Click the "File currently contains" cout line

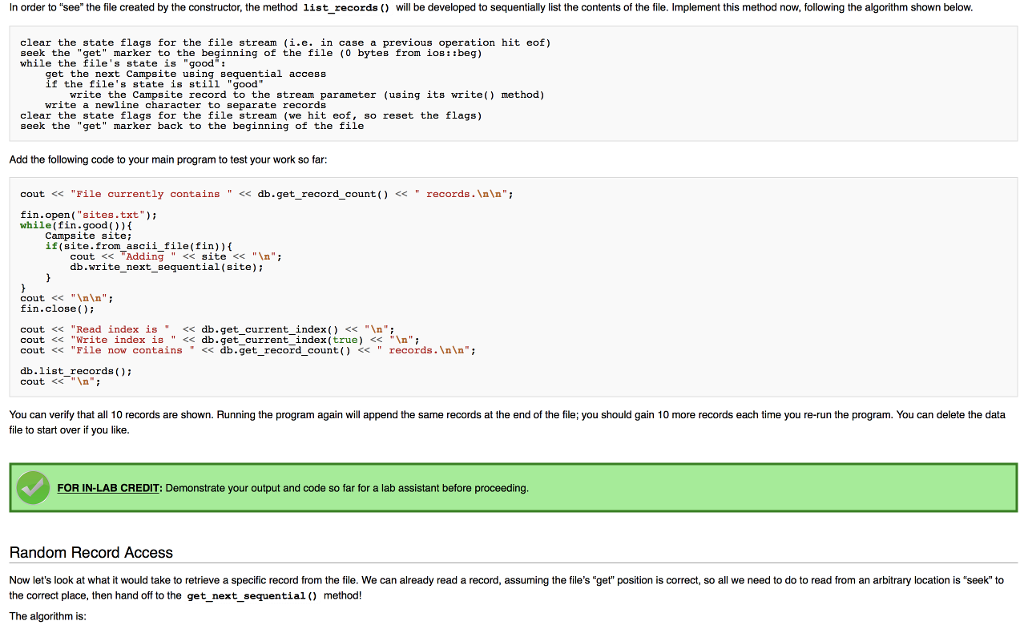click(x=266, y=194)
